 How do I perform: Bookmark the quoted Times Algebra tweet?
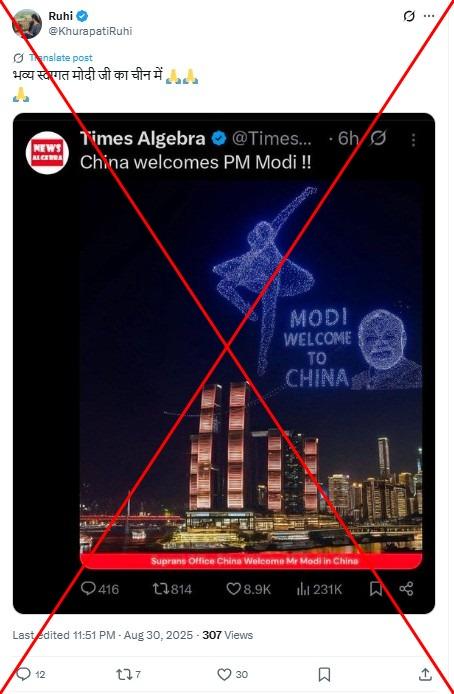click(x=376, y=589)
